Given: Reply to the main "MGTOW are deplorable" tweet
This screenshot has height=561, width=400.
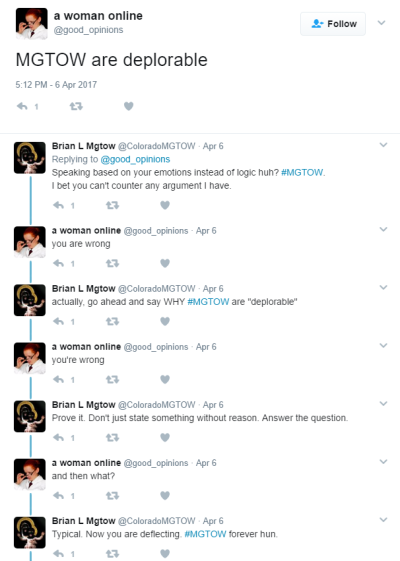Looking at the screenshot, I should click(23, 106).
